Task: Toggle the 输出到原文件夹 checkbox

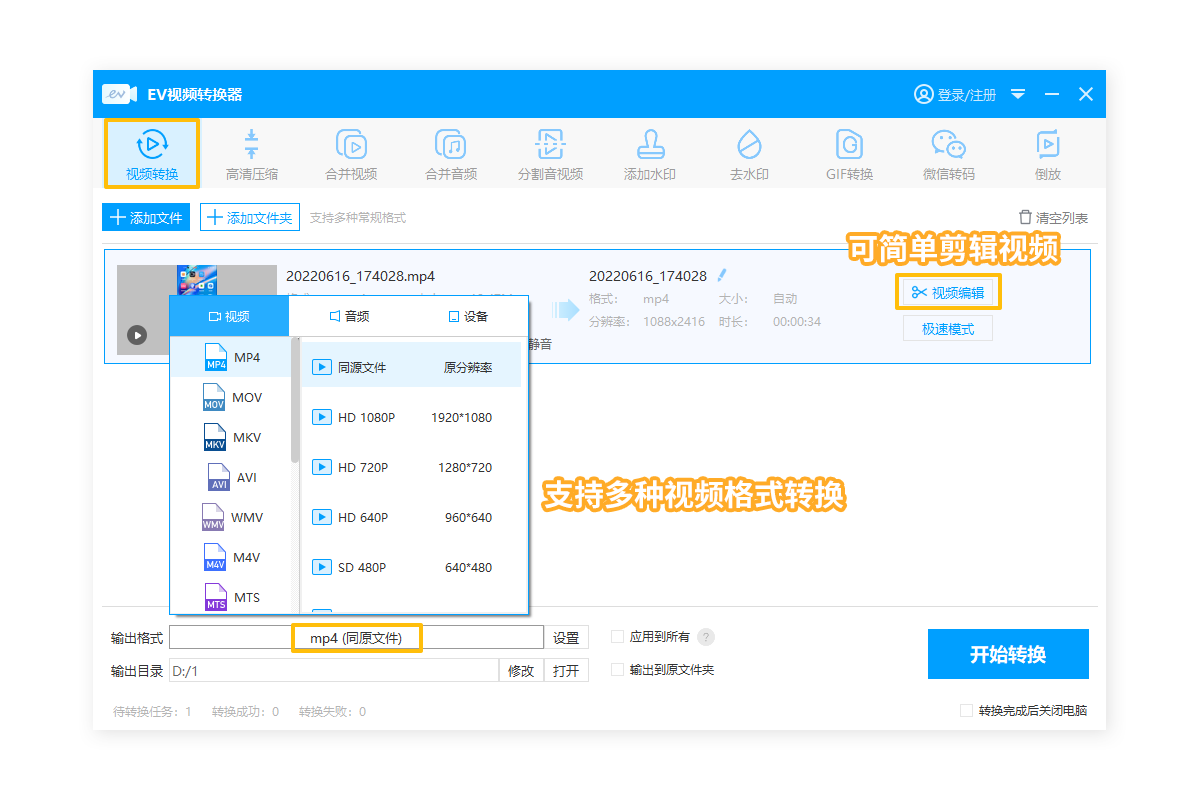Action: pos(618,670)
